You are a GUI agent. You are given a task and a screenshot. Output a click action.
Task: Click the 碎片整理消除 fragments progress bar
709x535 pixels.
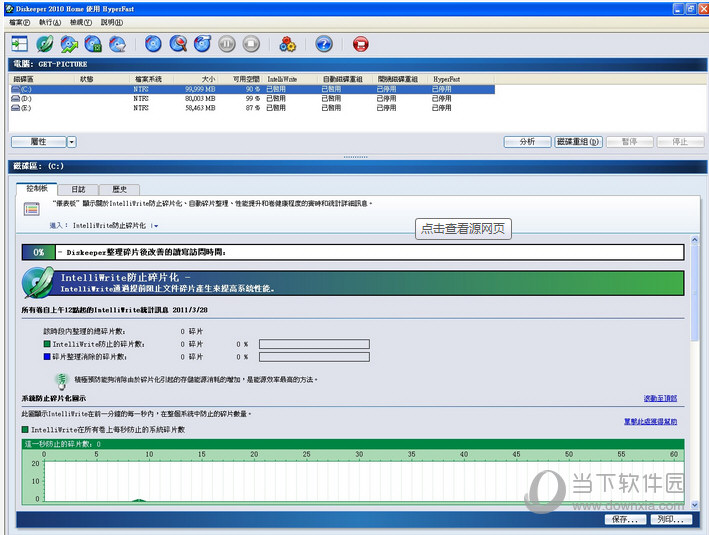tap(314, 357)
